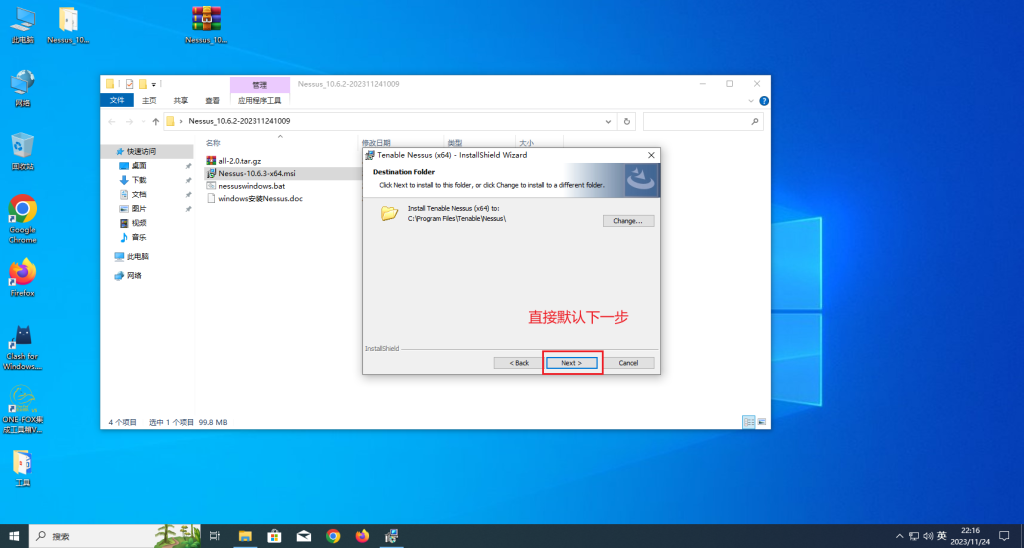
Task: Select Nessus-10.6.3-x64.msi file
Action: coord(256,173)
